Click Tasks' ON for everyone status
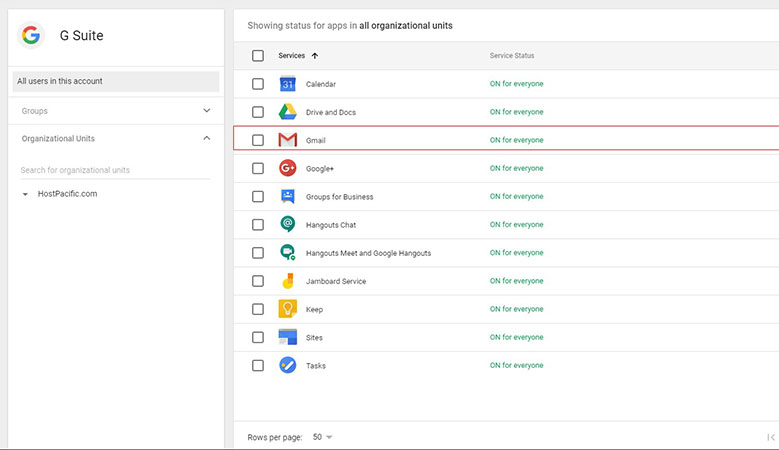The image size is (779, 450). pyautogui.click(x=517, y=365)
